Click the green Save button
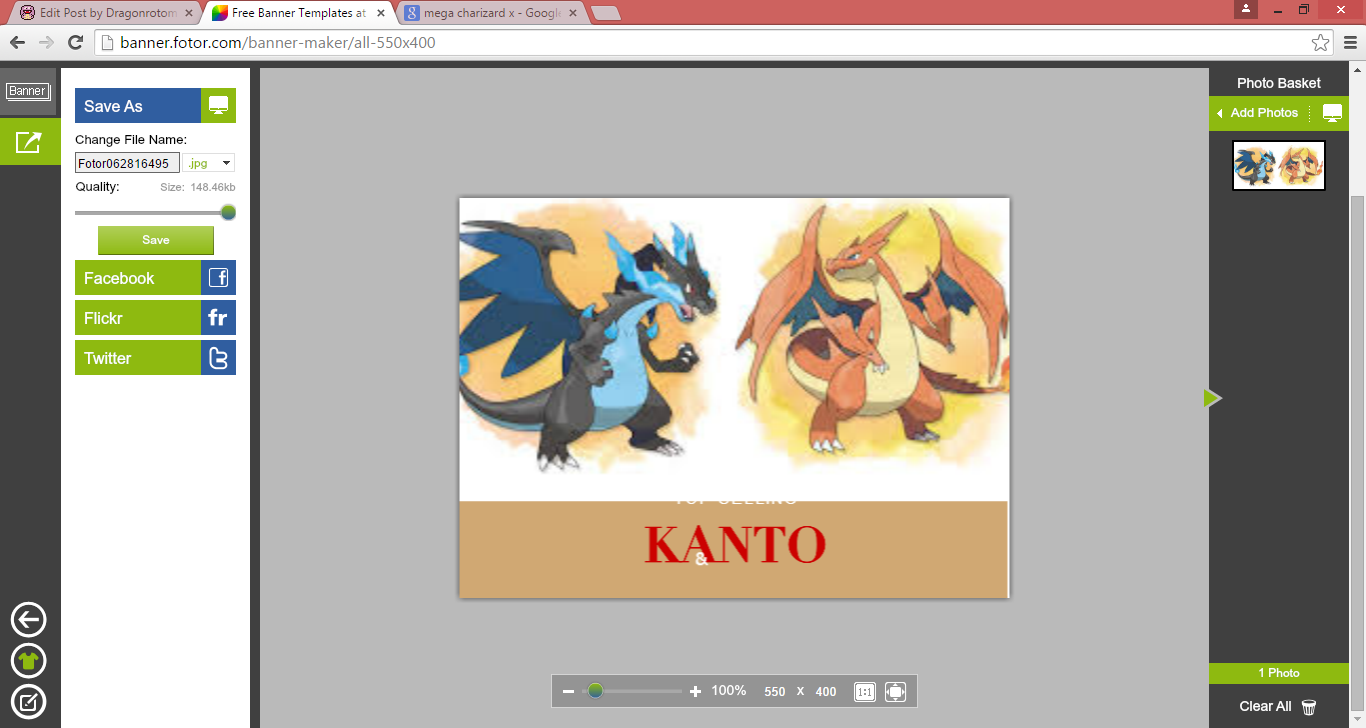The width and height of the screenshot is (1366, 728). click(x=156, y=240)
